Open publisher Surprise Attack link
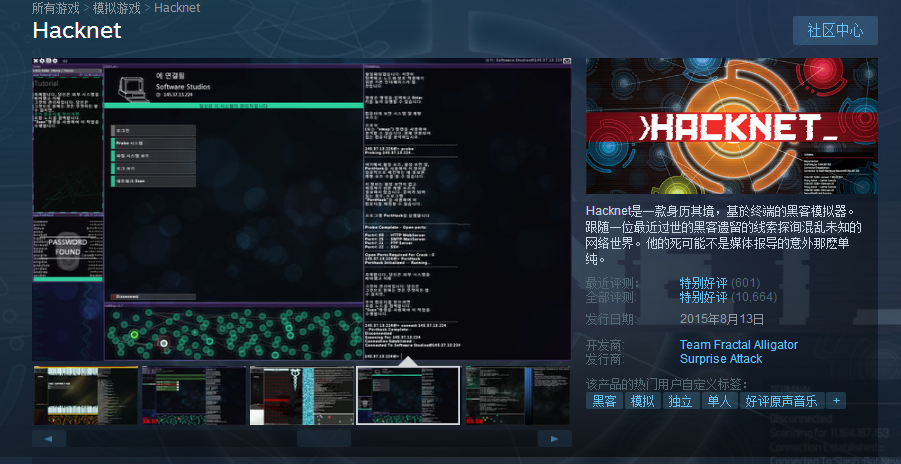901x464 pixels. (721, 359)
